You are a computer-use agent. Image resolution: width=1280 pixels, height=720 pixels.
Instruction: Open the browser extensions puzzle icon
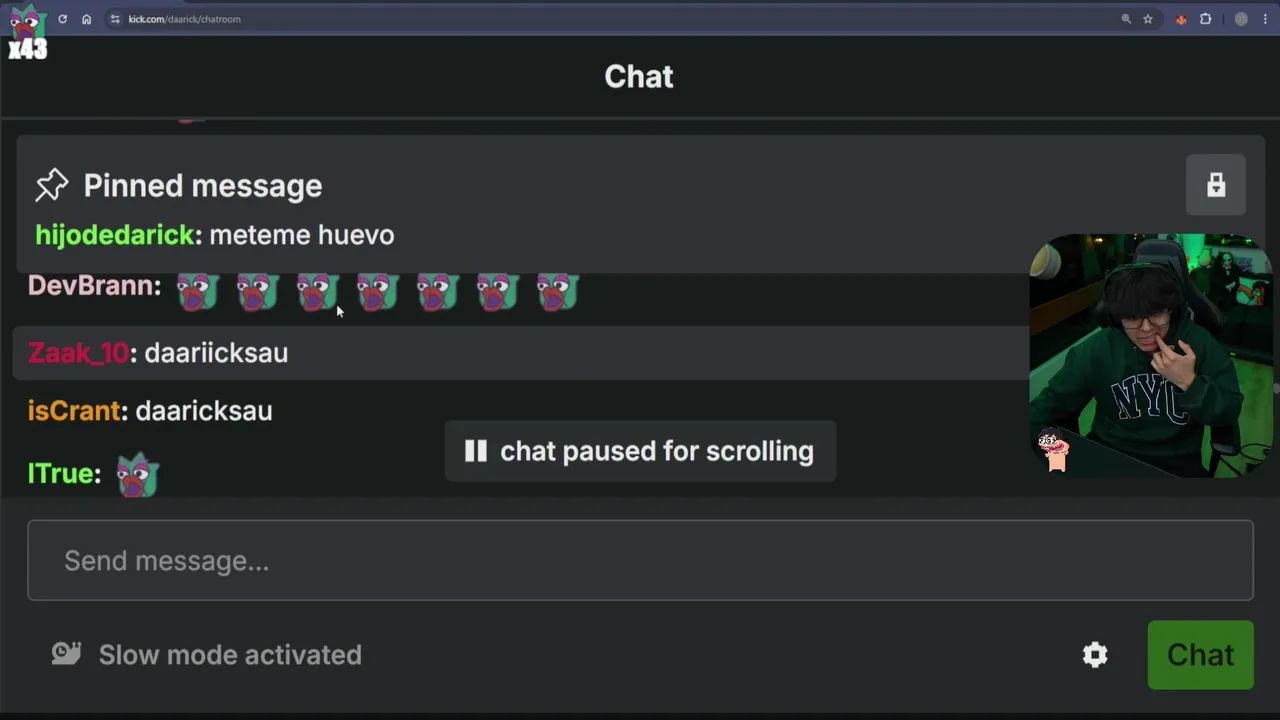[x=1206, y=19]
